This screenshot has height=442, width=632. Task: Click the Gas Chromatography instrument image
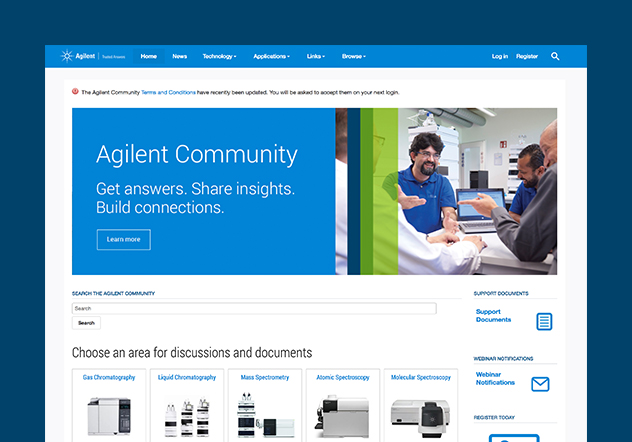click(109, 417)
